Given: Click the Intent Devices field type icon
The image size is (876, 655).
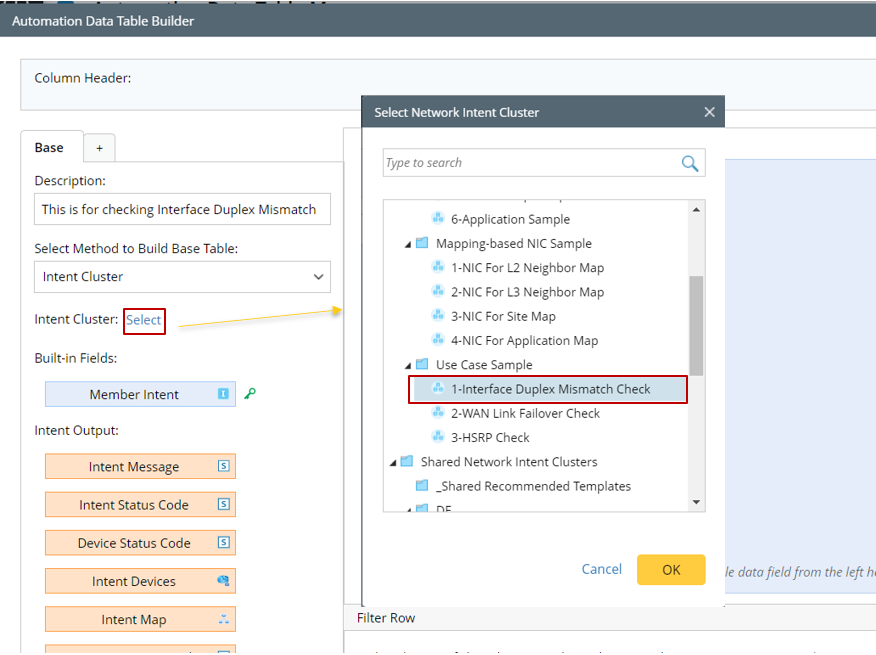Looking at the screenshot, I should click(224, 581).
